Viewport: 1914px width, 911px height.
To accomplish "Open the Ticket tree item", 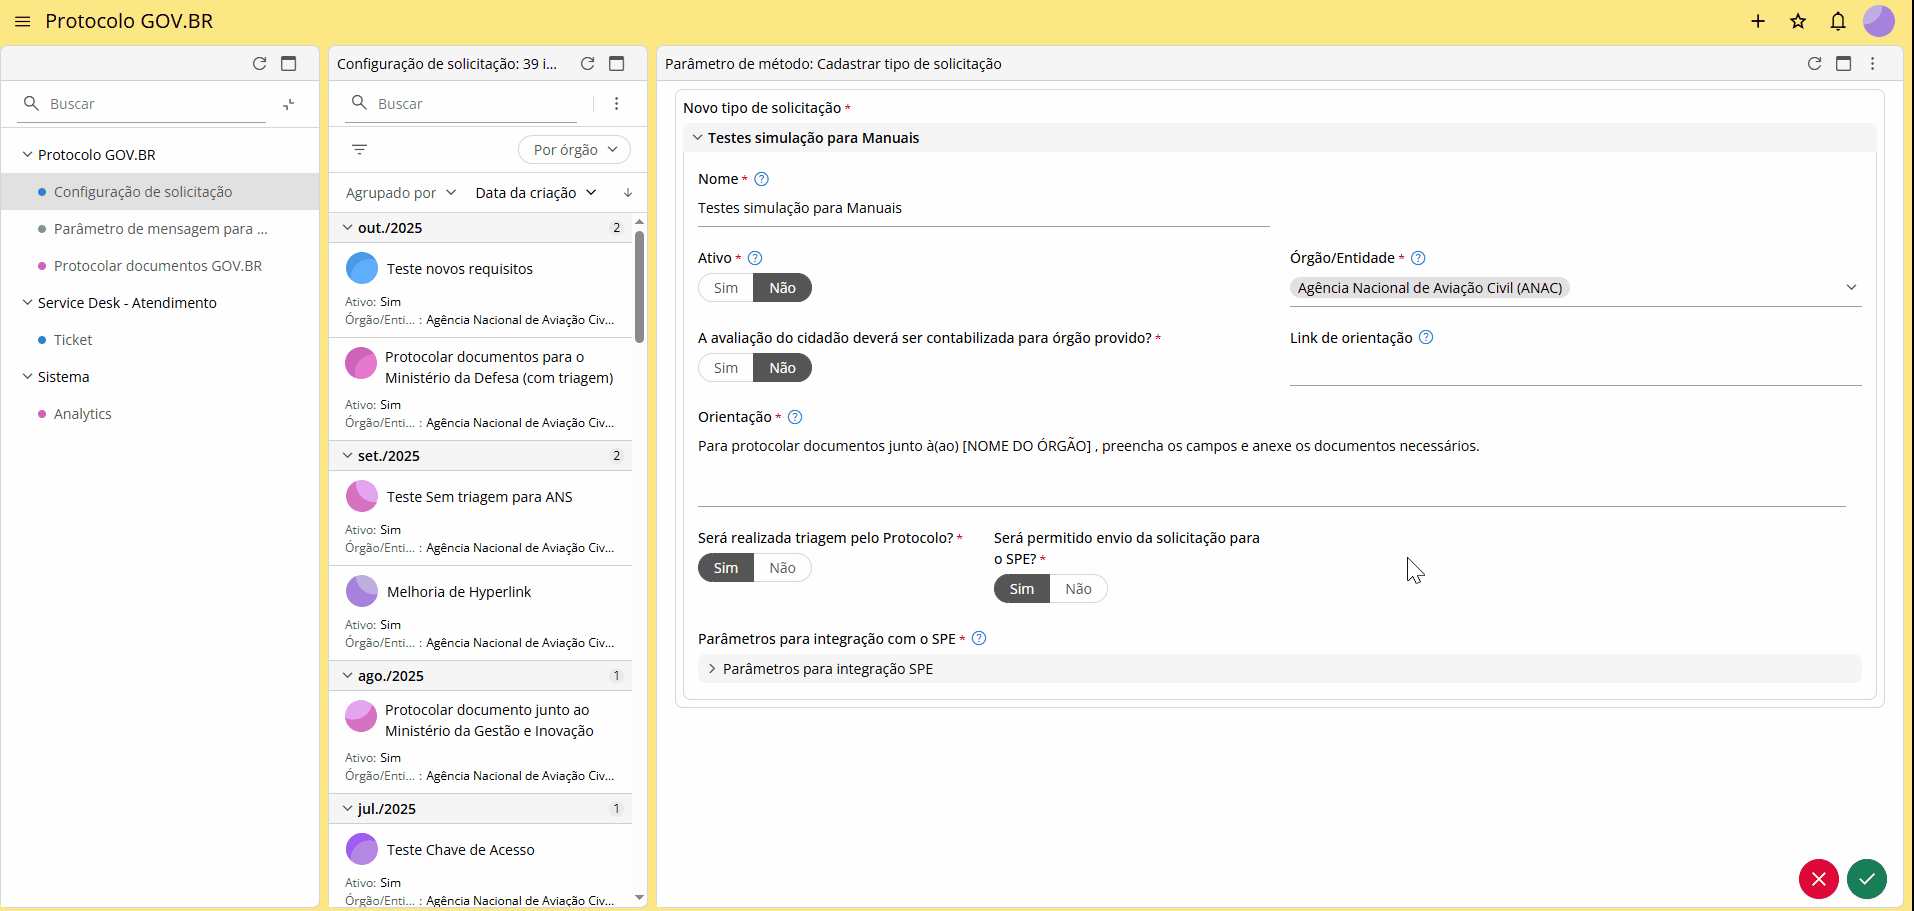I will (x=160, y=340).
